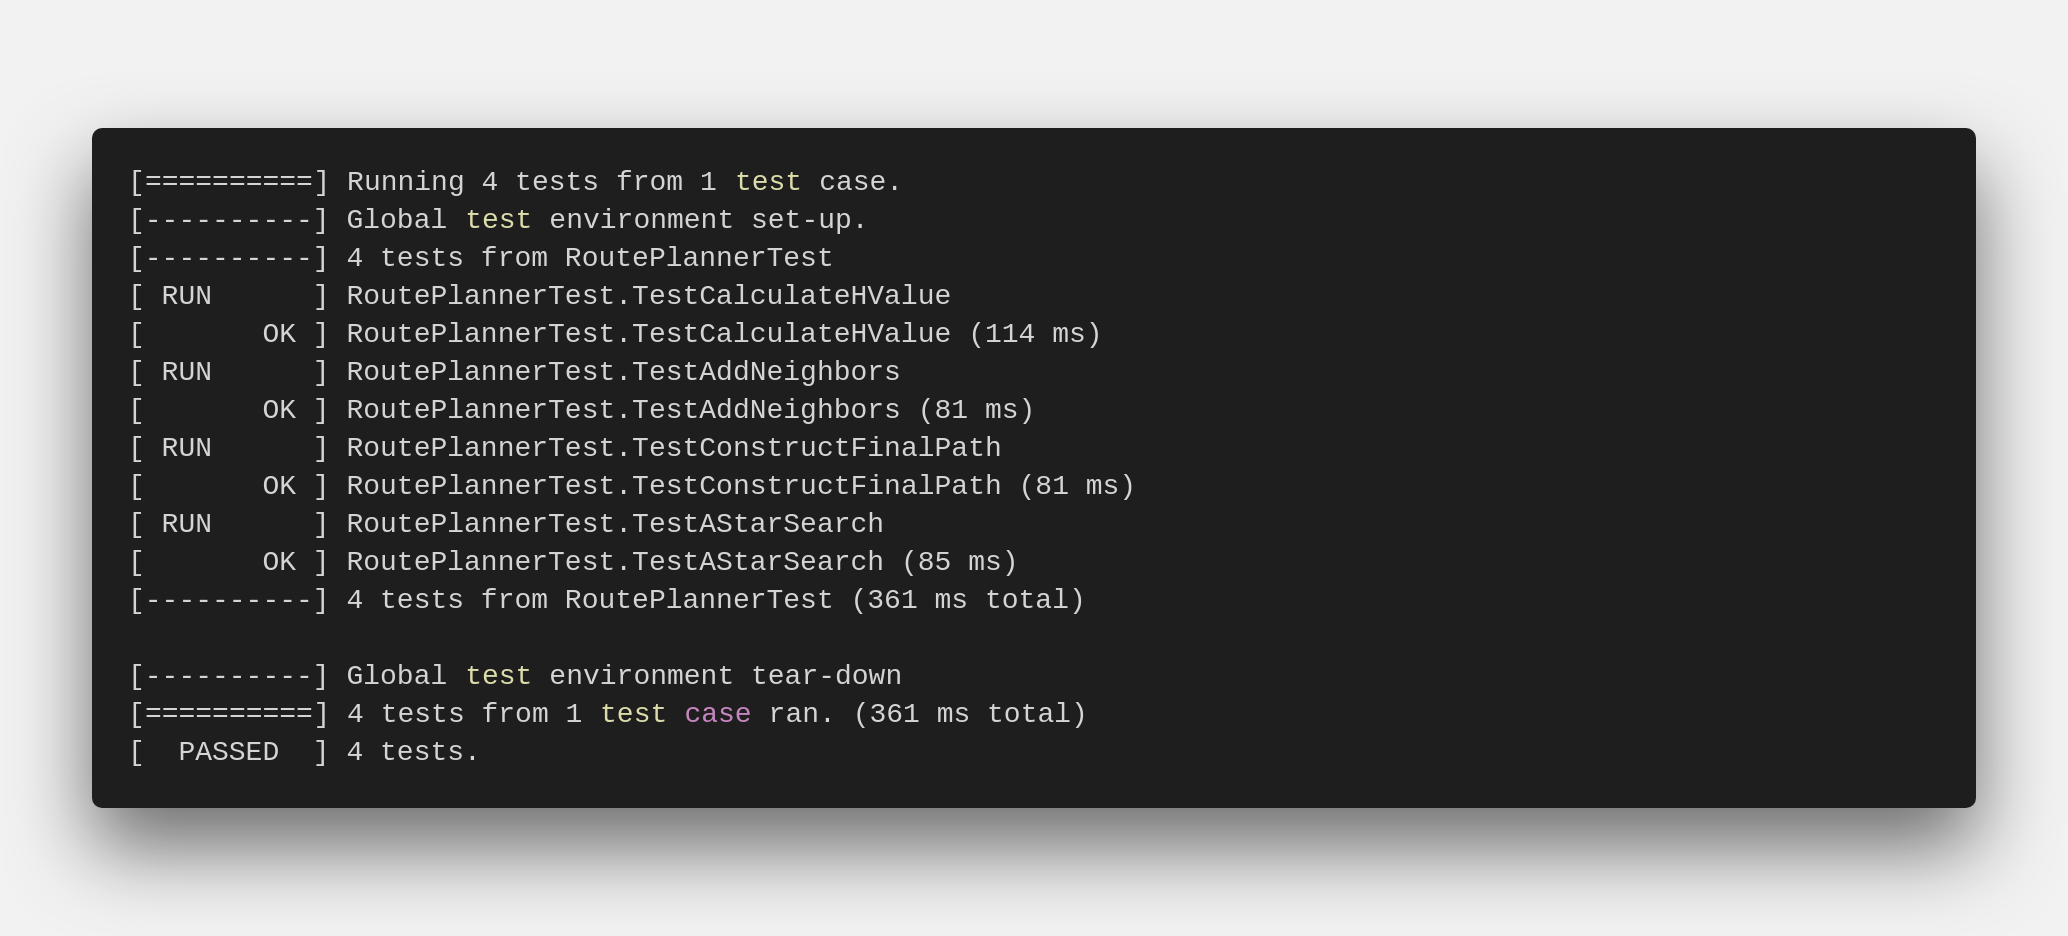Click the pink 'case' word
2068x936 pixels.
pos(717,714)
